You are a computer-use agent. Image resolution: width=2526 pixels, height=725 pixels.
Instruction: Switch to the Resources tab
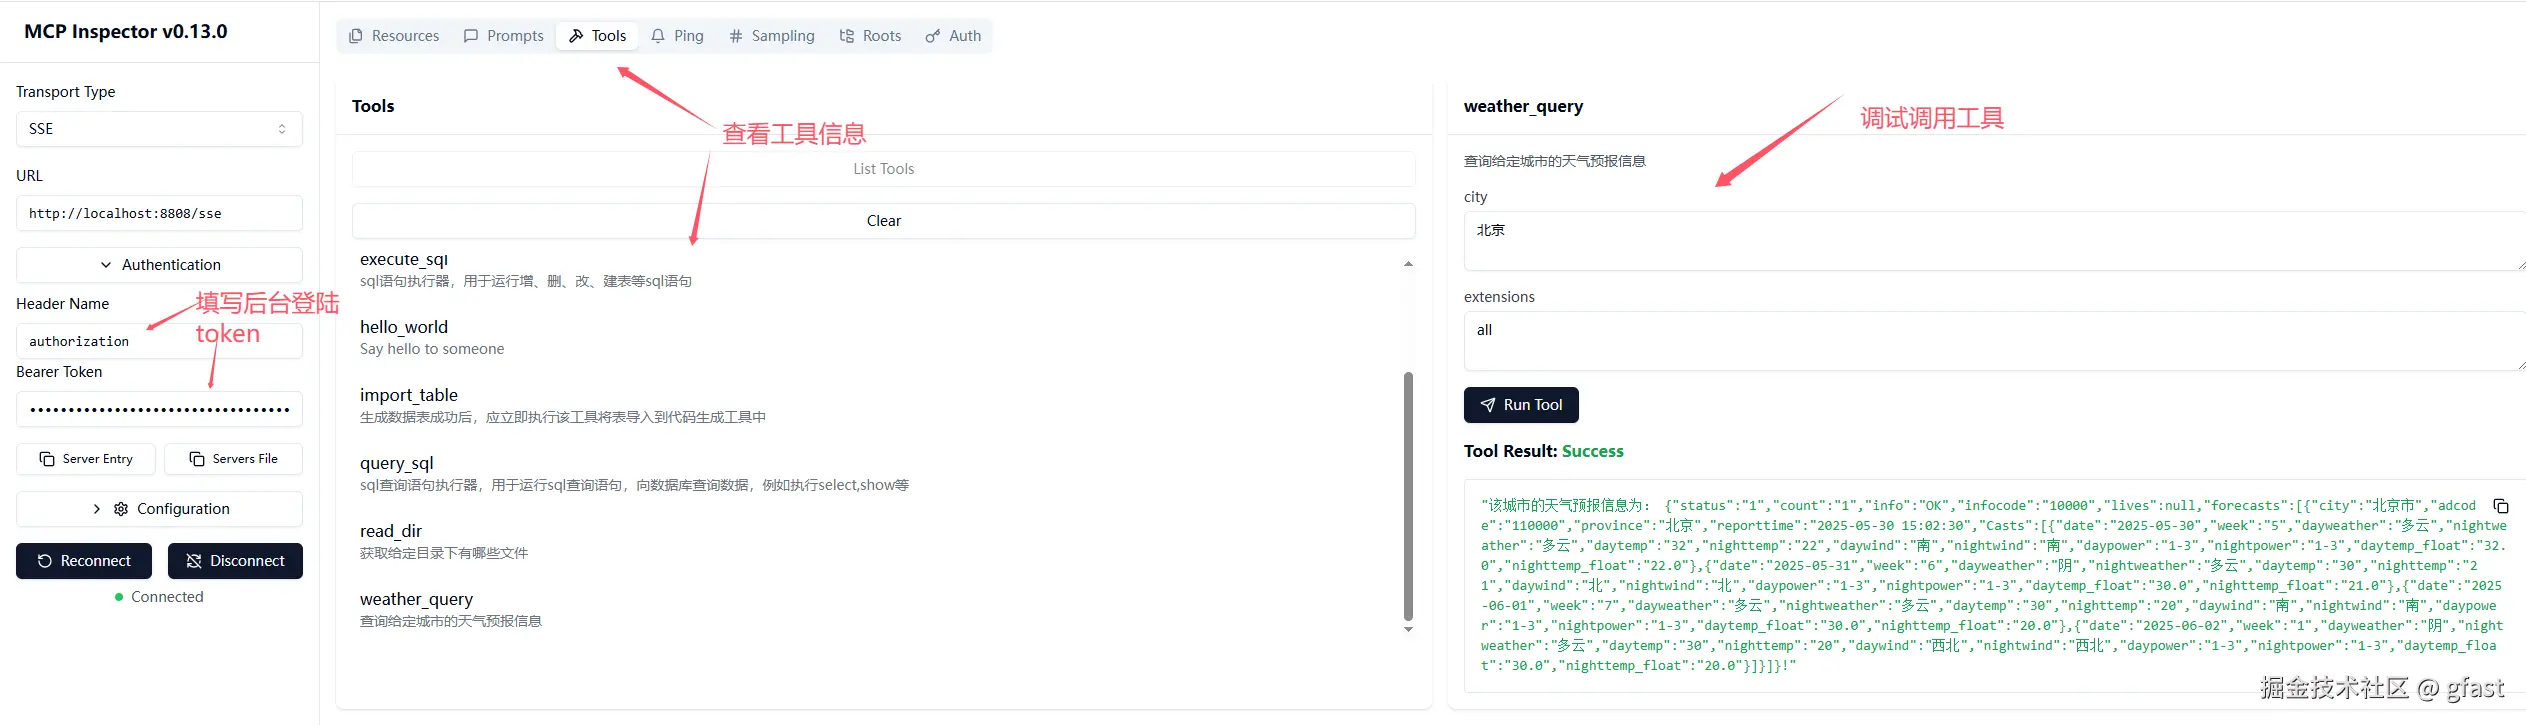pos(394,36)
